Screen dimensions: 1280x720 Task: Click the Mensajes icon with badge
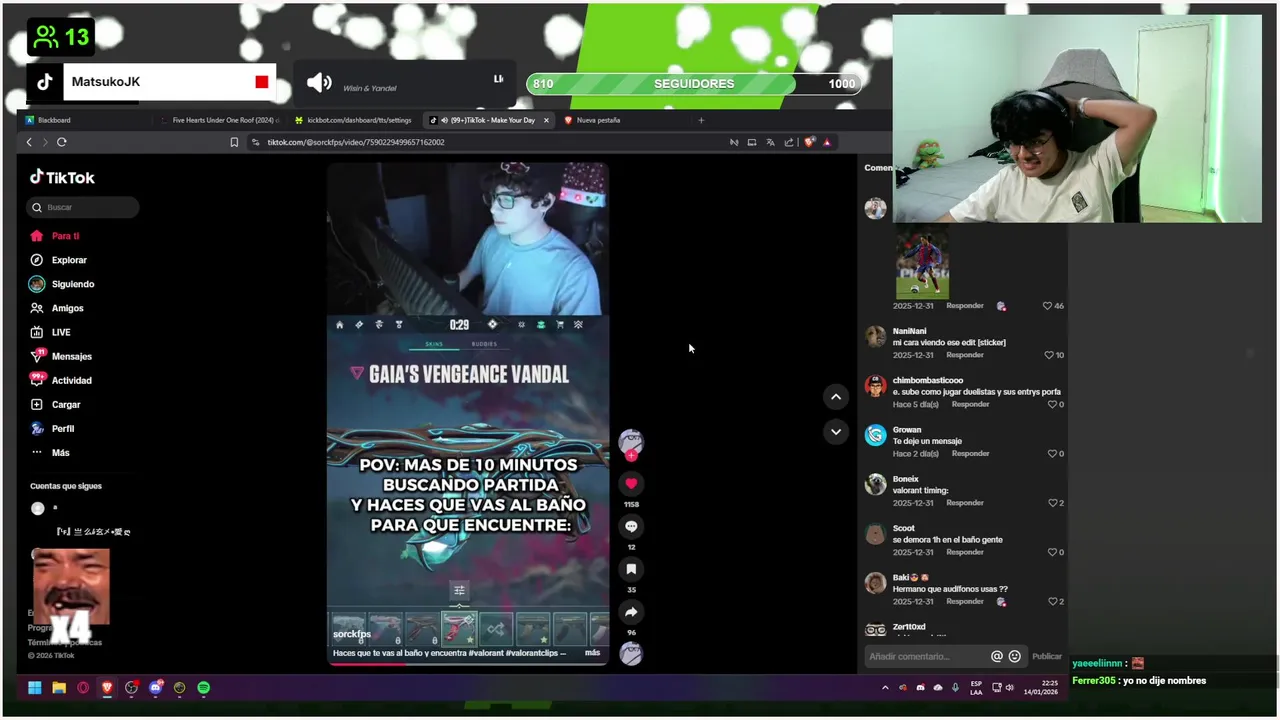(37, 356)
